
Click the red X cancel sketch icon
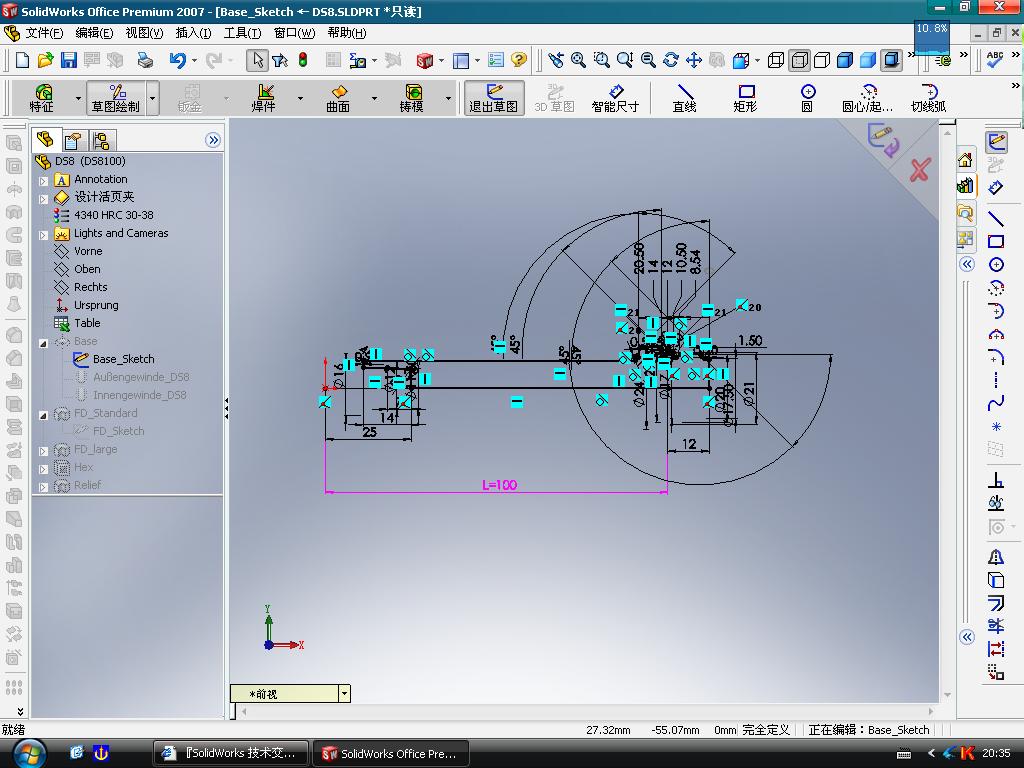920,170
